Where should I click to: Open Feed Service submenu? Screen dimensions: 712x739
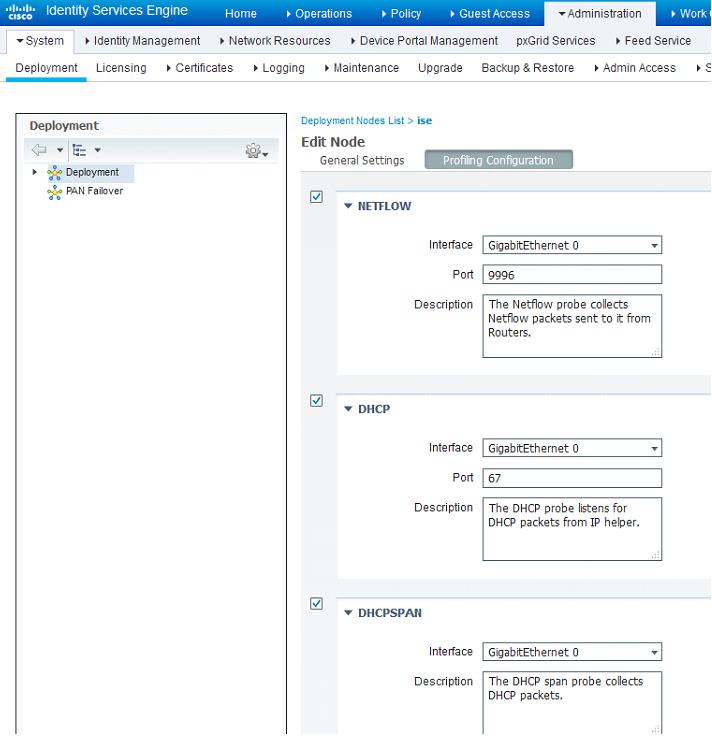click(654, 41)
